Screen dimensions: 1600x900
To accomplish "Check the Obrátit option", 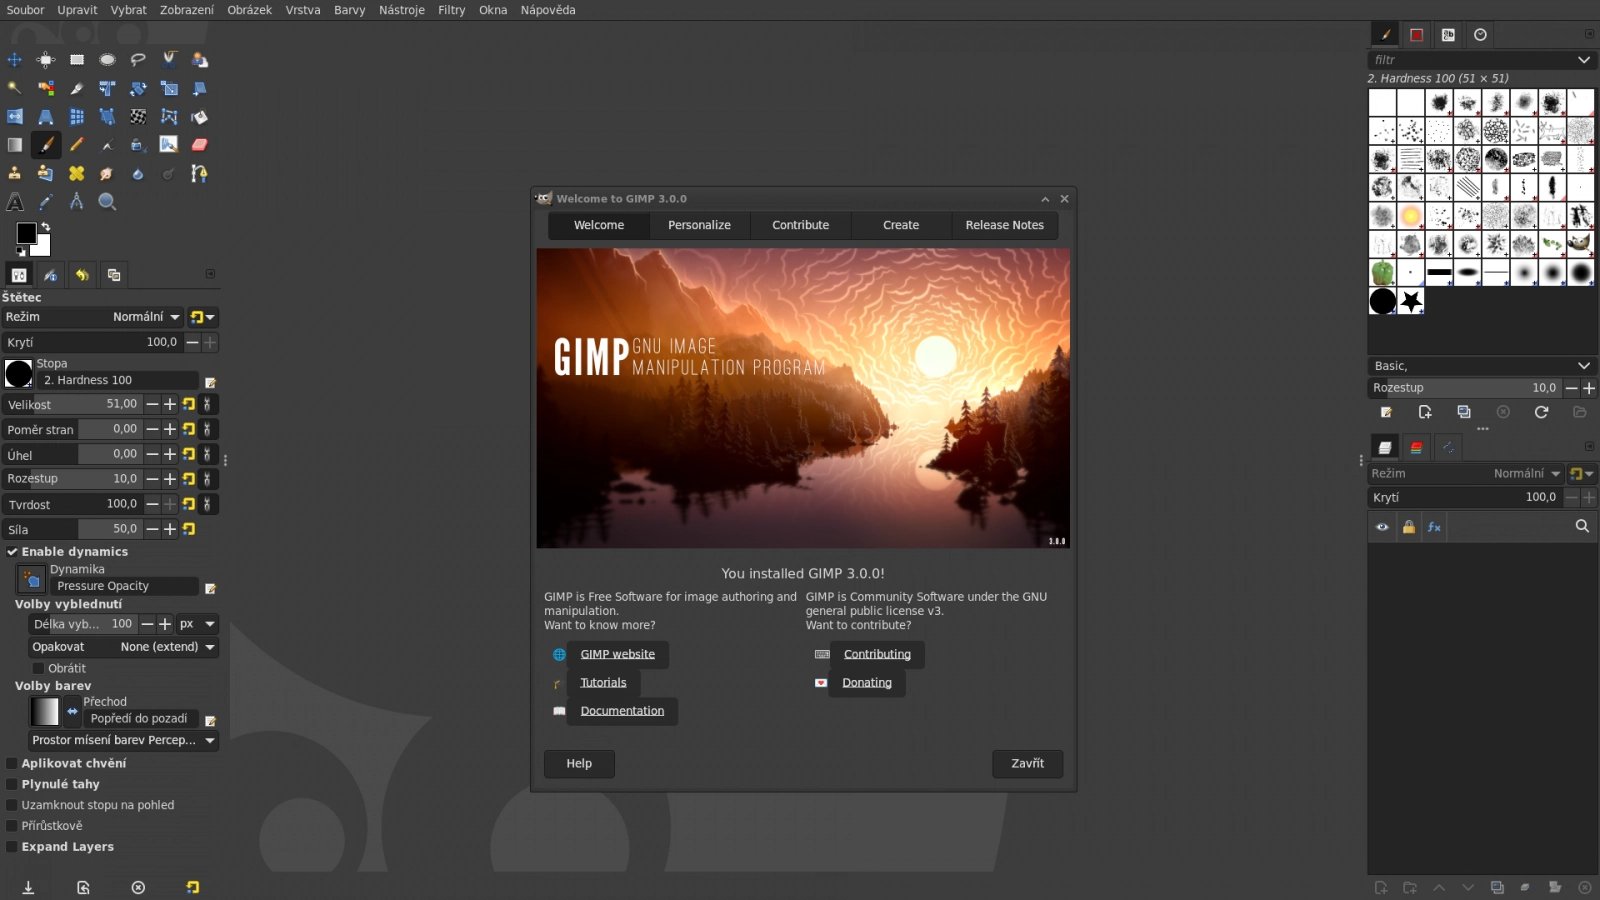I will [39, 668].
